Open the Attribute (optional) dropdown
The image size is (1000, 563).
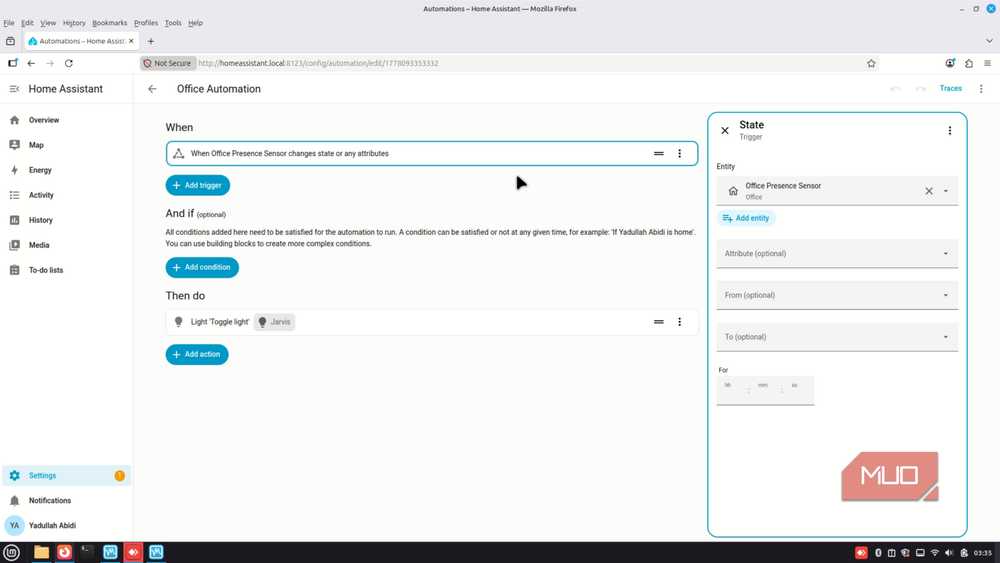pos(837,254)
